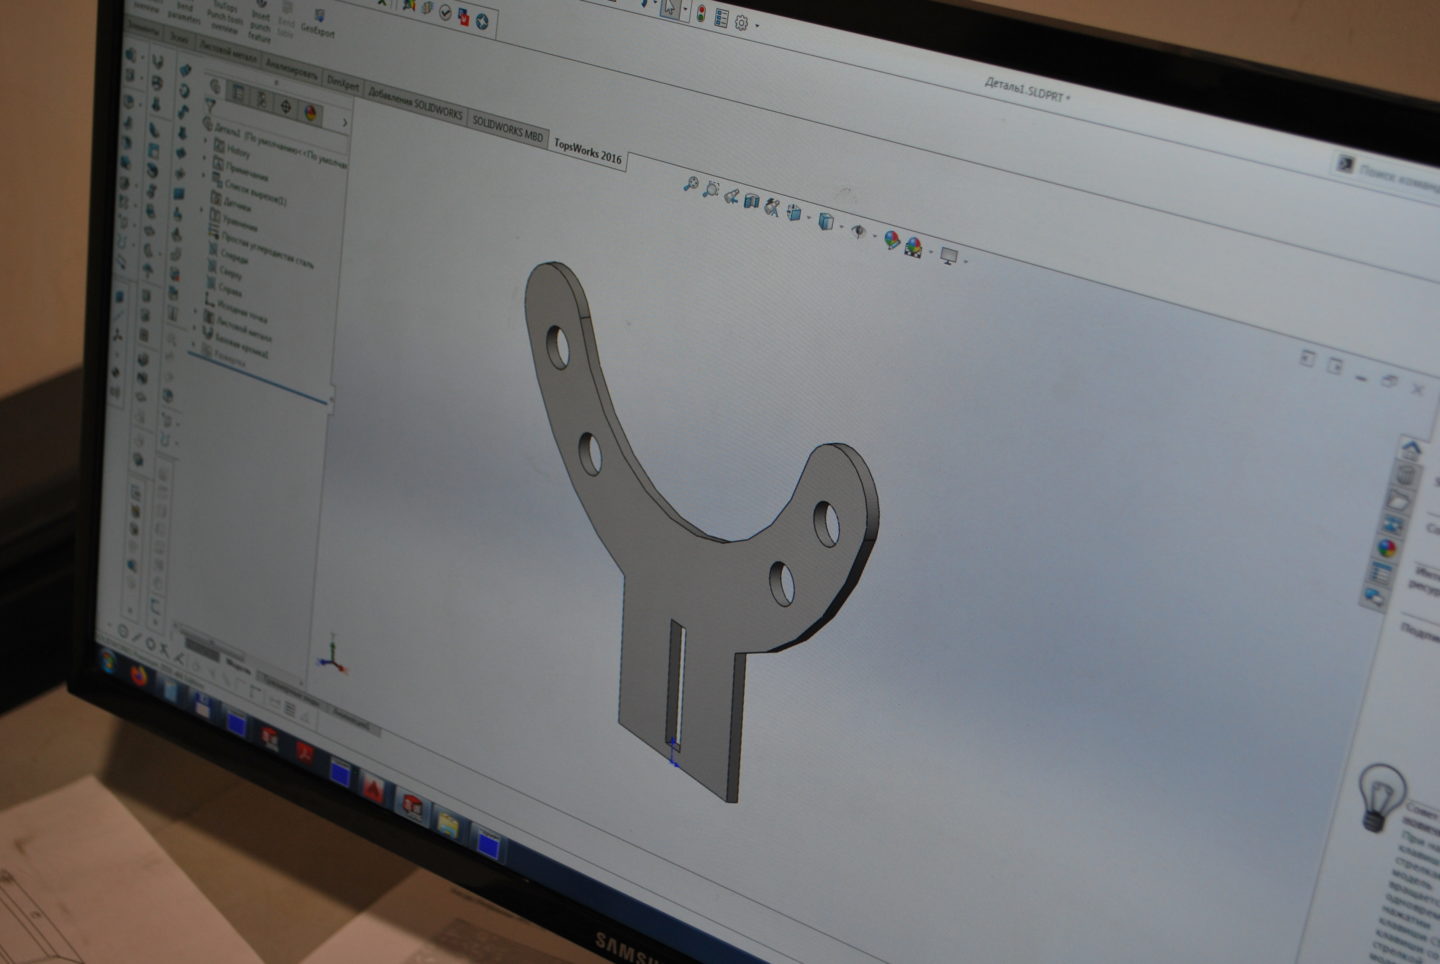Open the DisplayManager color ball tab

tap(311, 112)
